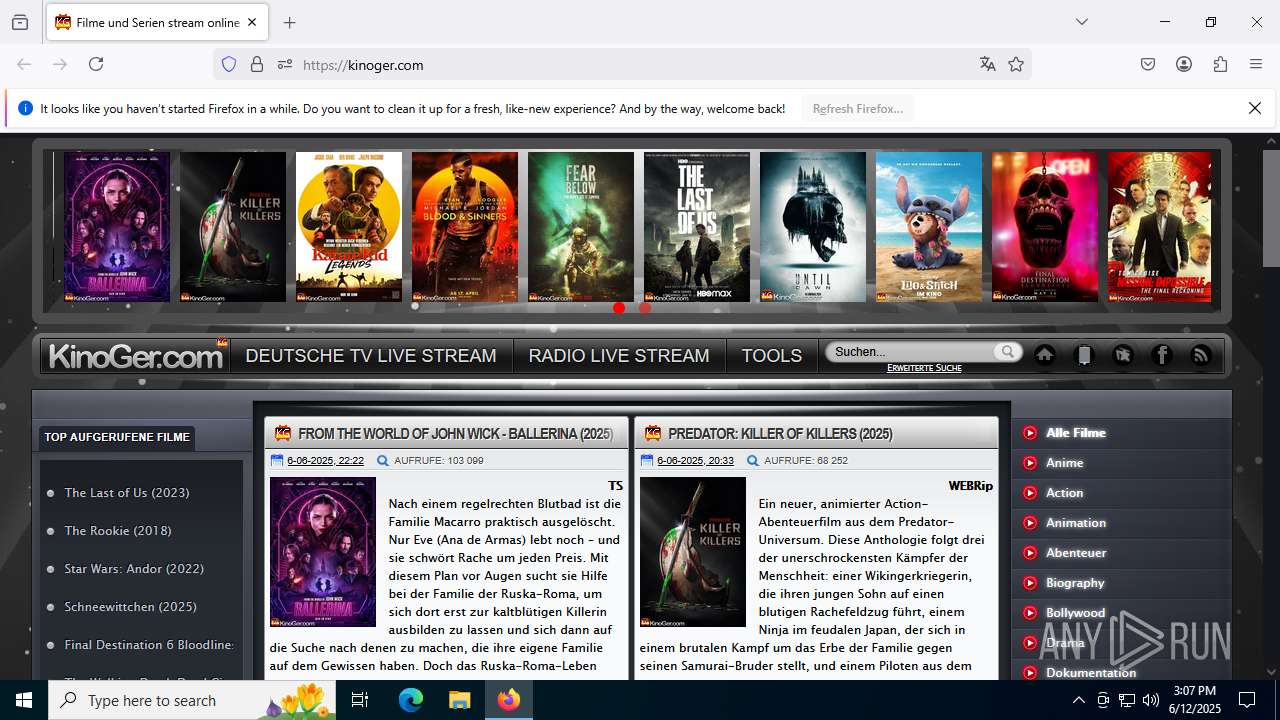Open Windows Start menu
Screen dimensions: 1280x720
[x=24, y=700]
